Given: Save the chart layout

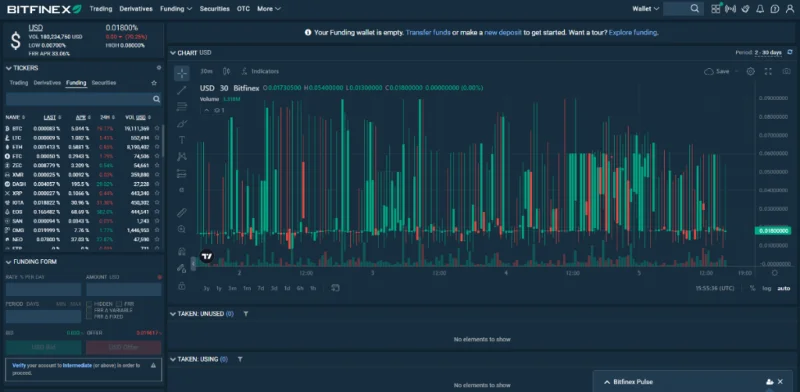Looking at the screenshot, I should 717,71.
